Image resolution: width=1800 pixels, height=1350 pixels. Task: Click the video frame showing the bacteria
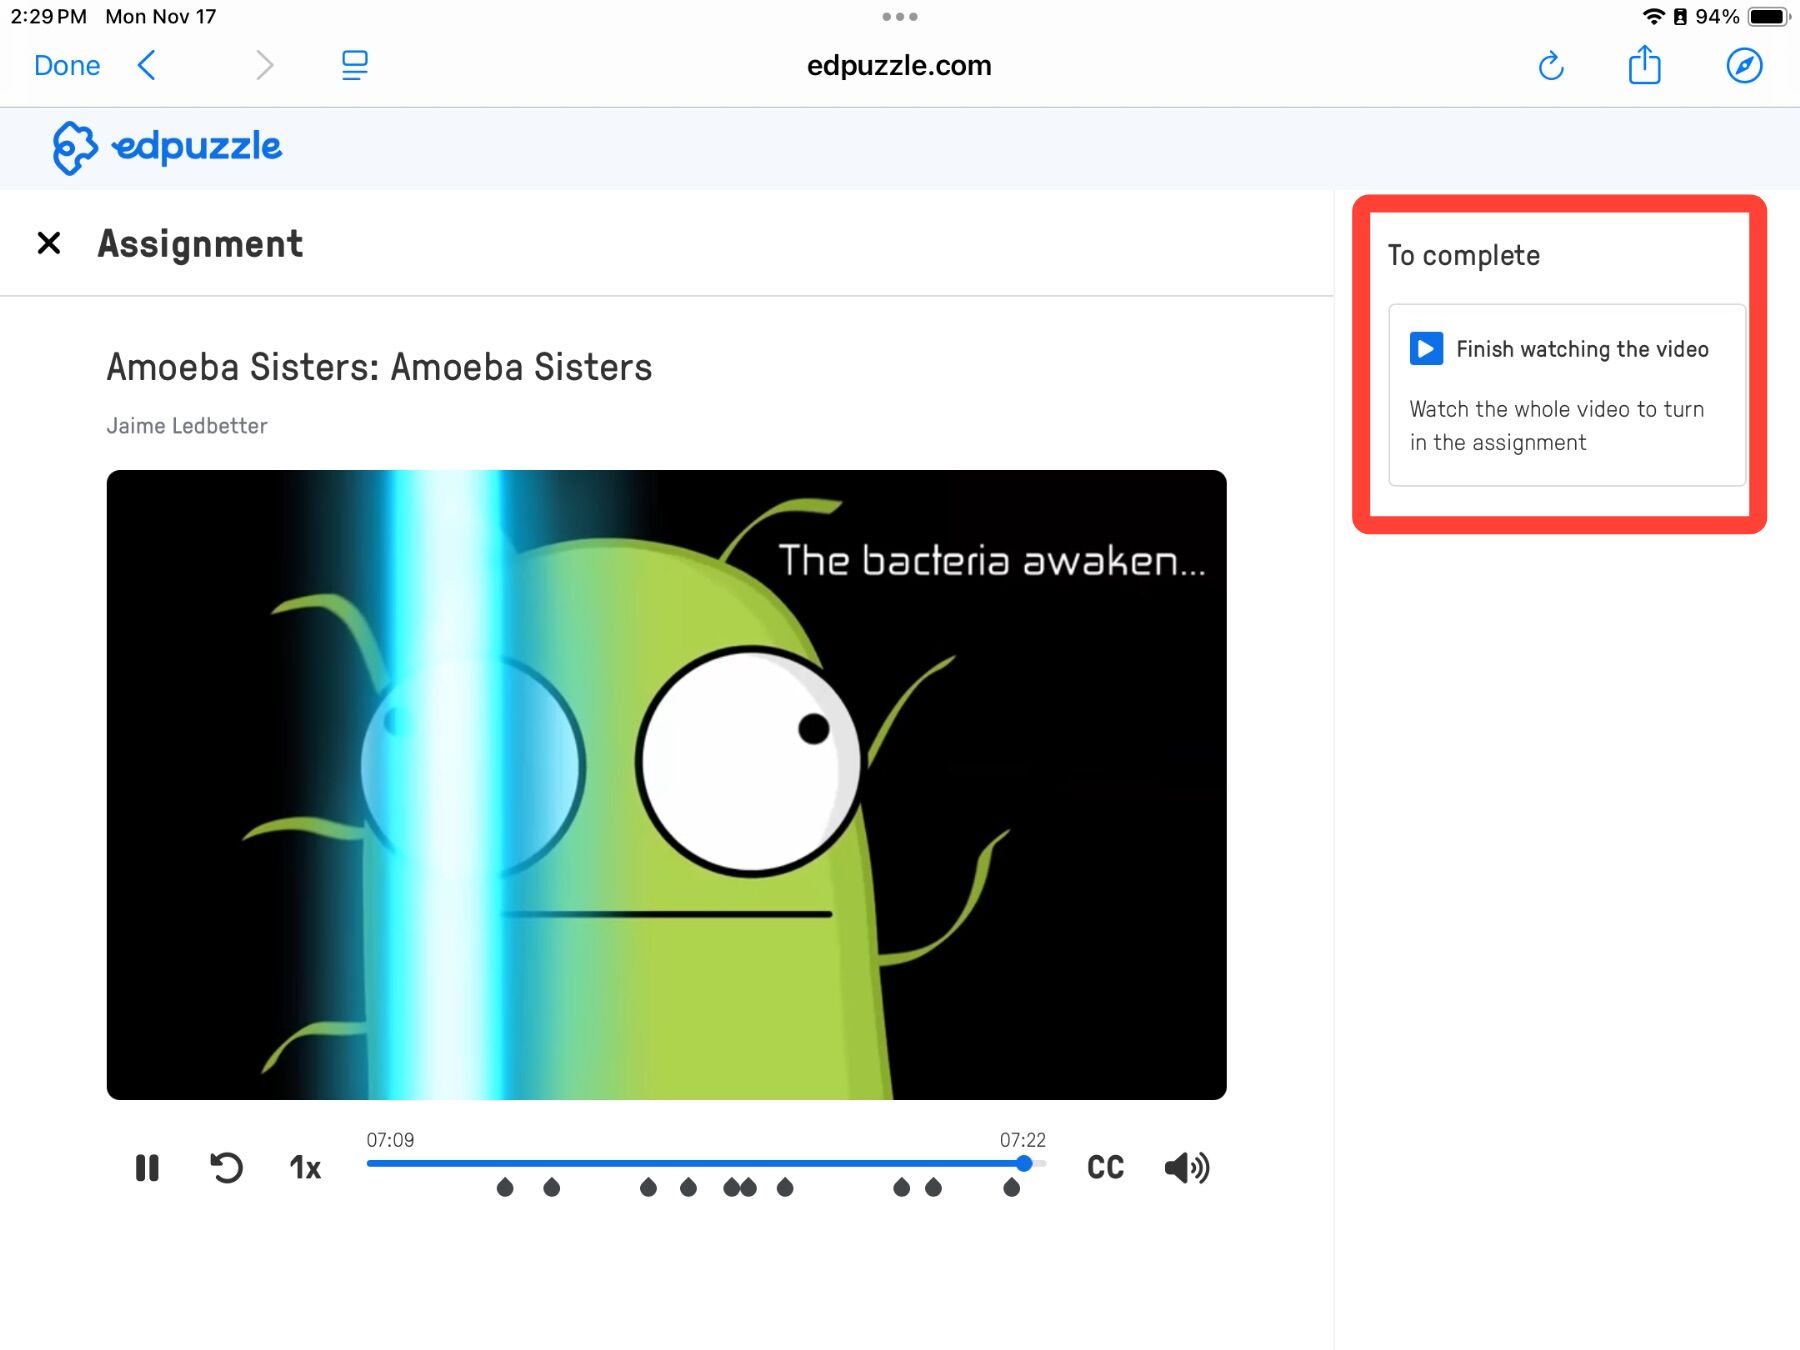(667, 785)
